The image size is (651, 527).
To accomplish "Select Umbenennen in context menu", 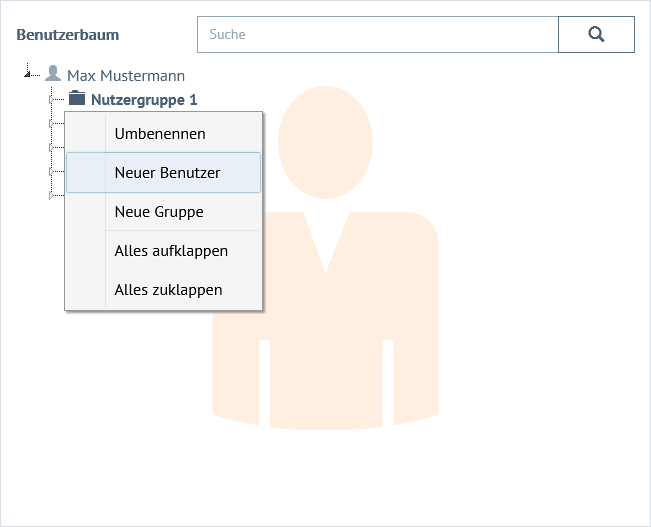I will 164,134.
